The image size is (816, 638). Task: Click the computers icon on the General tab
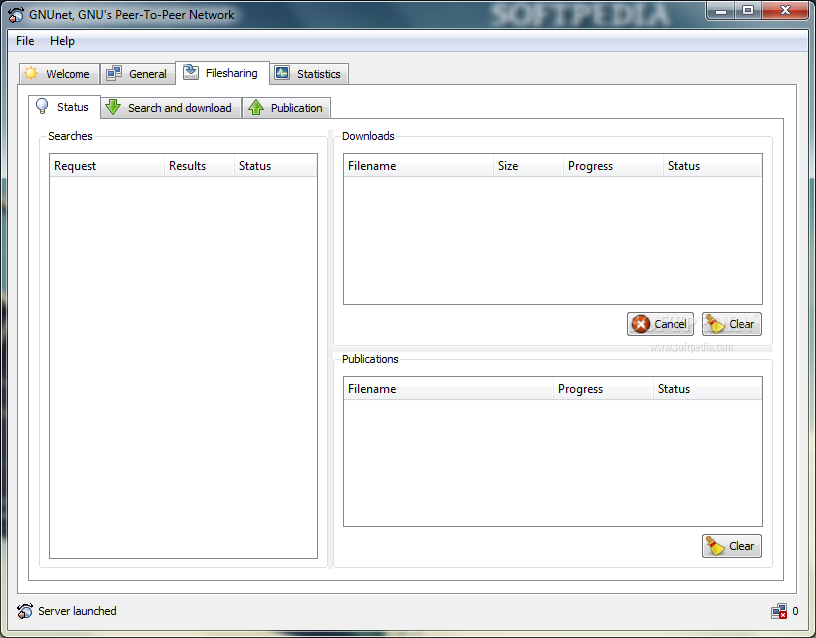[113, 73]
